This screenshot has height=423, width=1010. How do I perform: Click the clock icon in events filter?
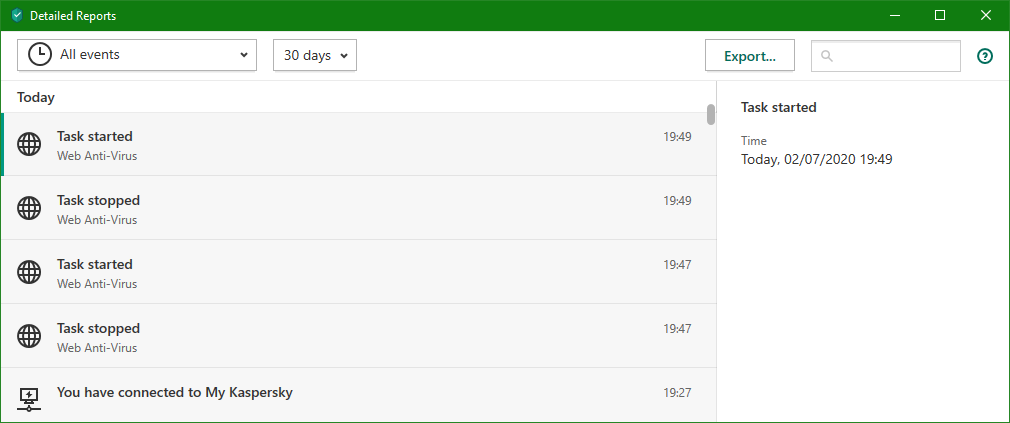pyautogui.click(x=40, y=55)
